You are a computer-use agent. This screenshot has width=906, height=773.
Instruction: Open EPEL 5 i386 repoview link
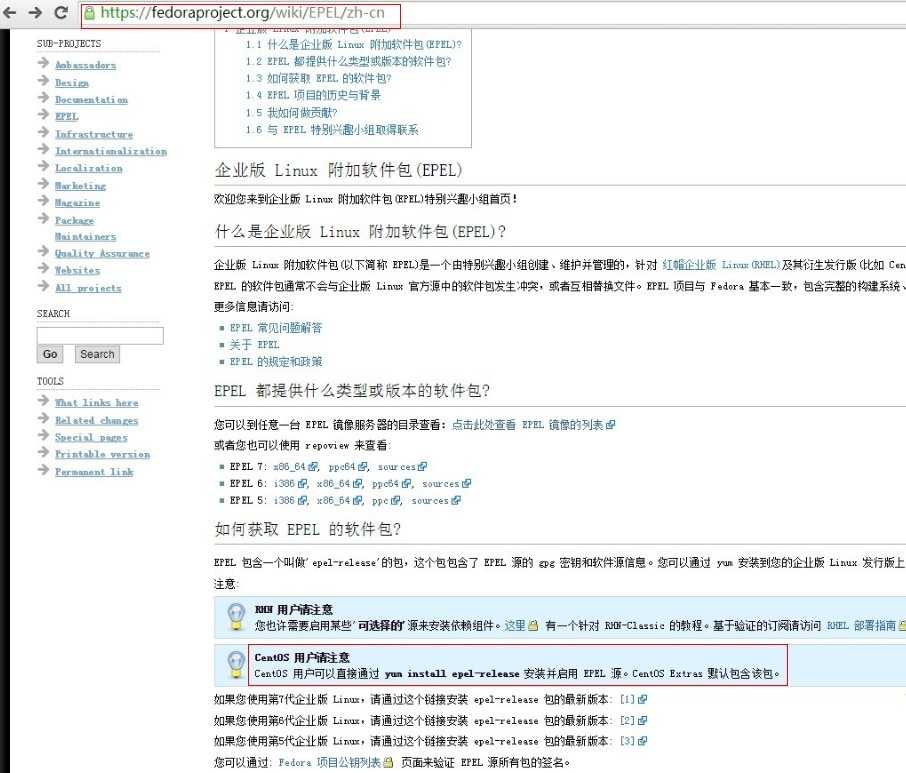click(290, 500)
